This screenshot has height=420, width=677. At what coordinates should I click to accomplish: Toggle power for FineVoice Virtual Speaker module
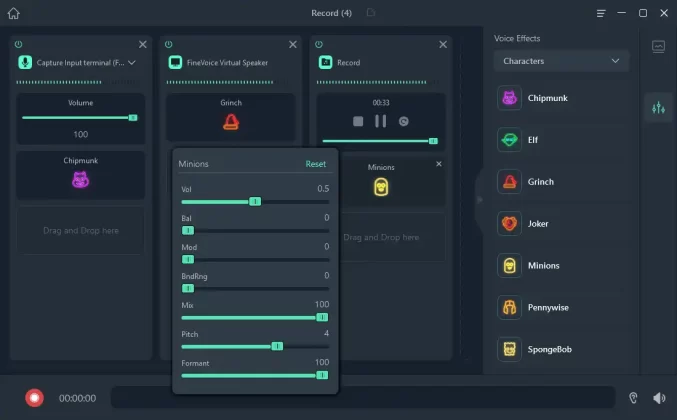click(x=169, y=44)
